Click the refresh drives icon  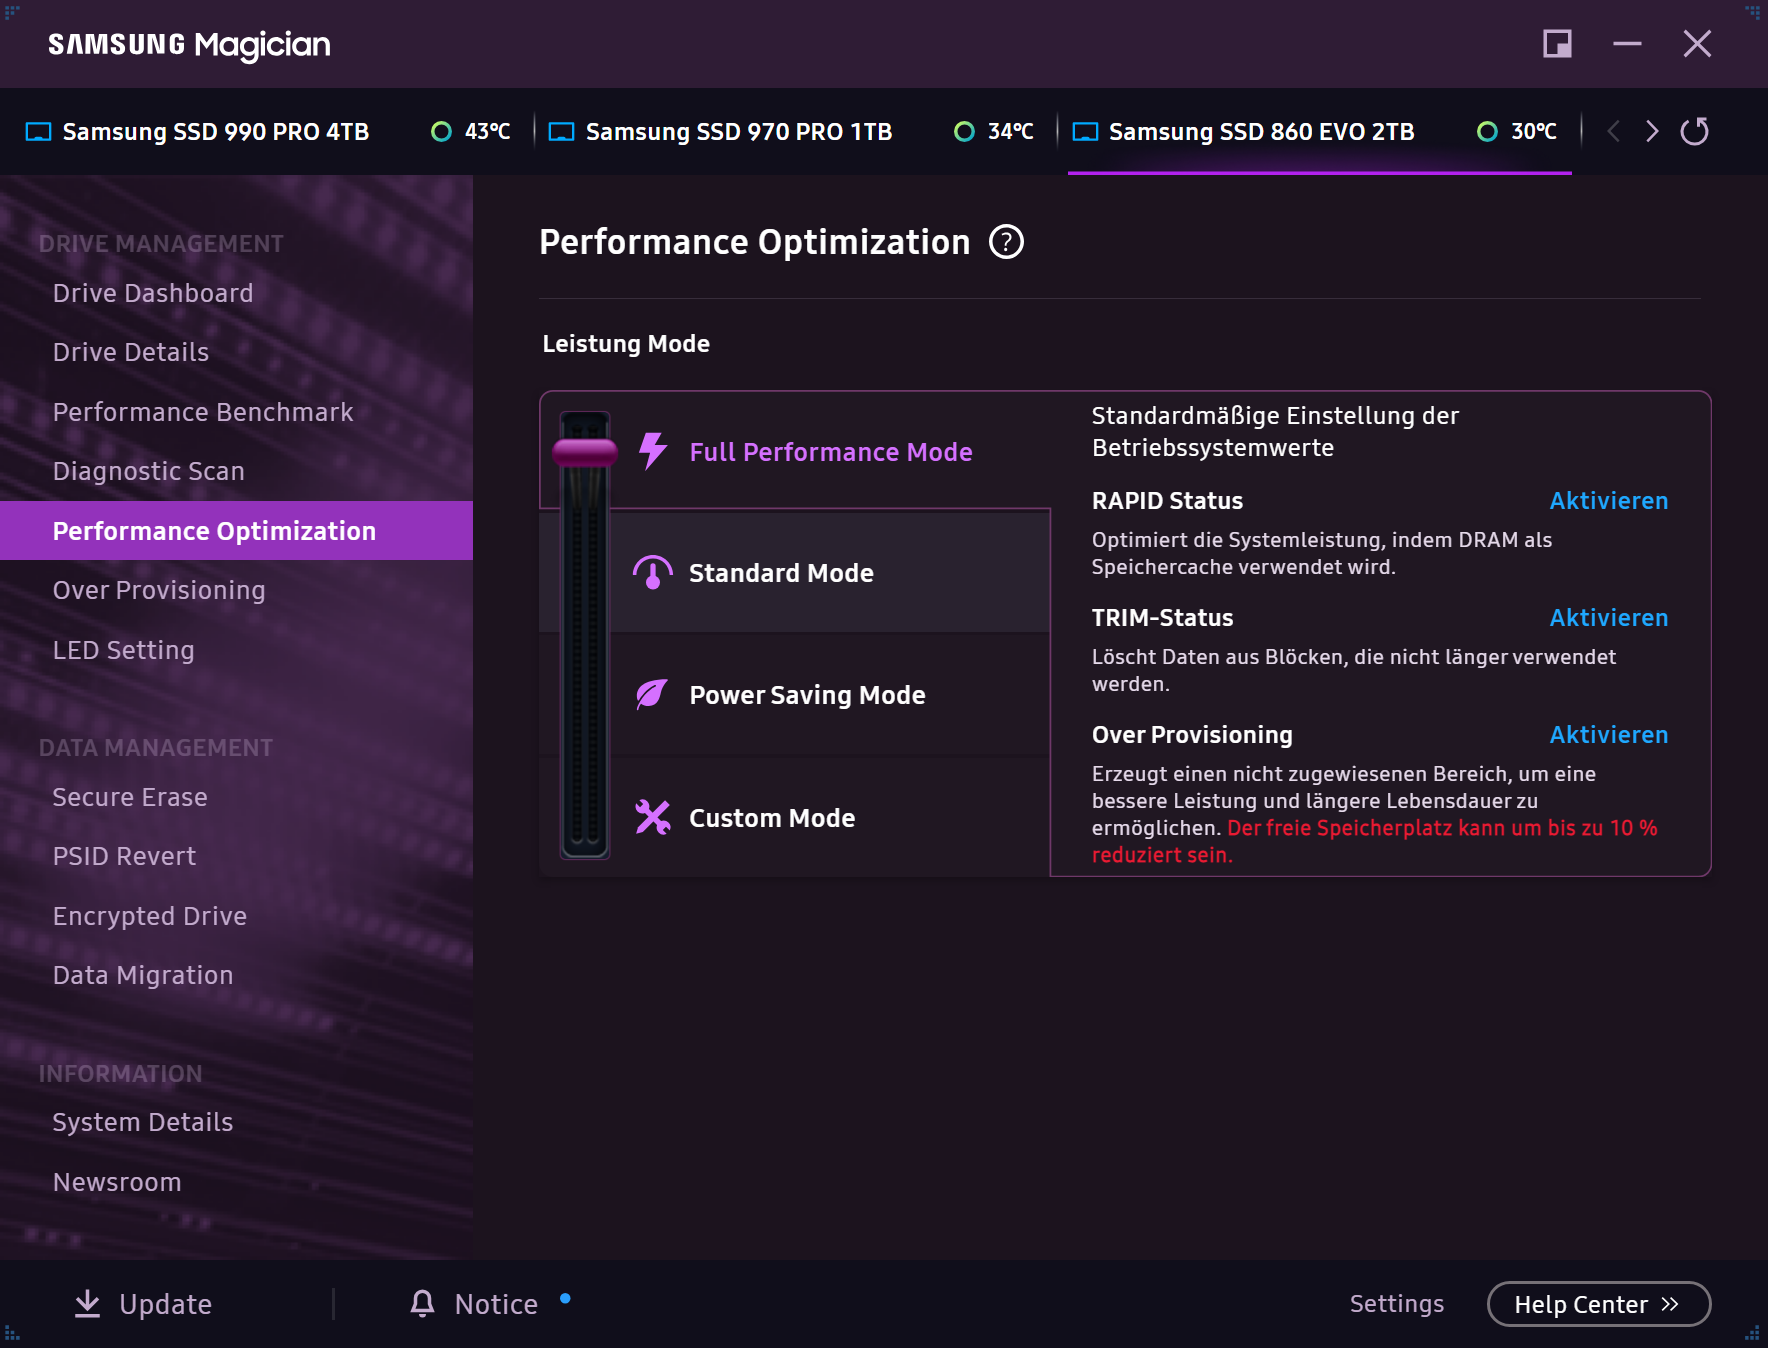tap(1694, 131)
